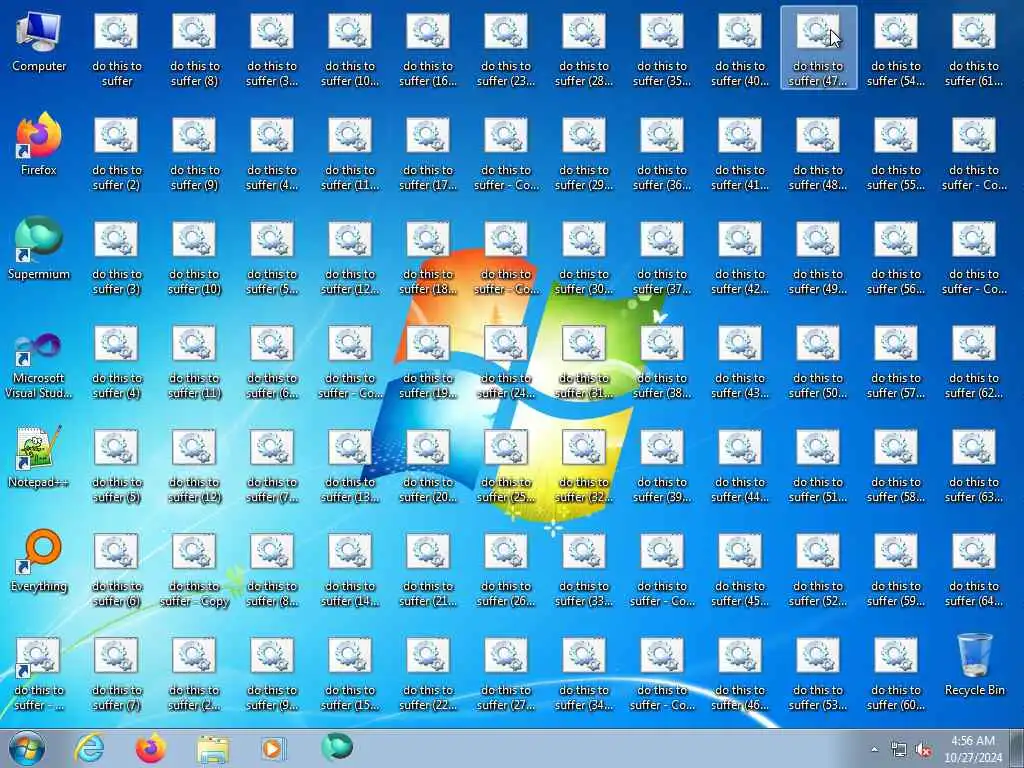The height and width of the screenshot is (768, 1024).
Task: Select the "do this to suffer (44..." file
Action: click(740, 466)
